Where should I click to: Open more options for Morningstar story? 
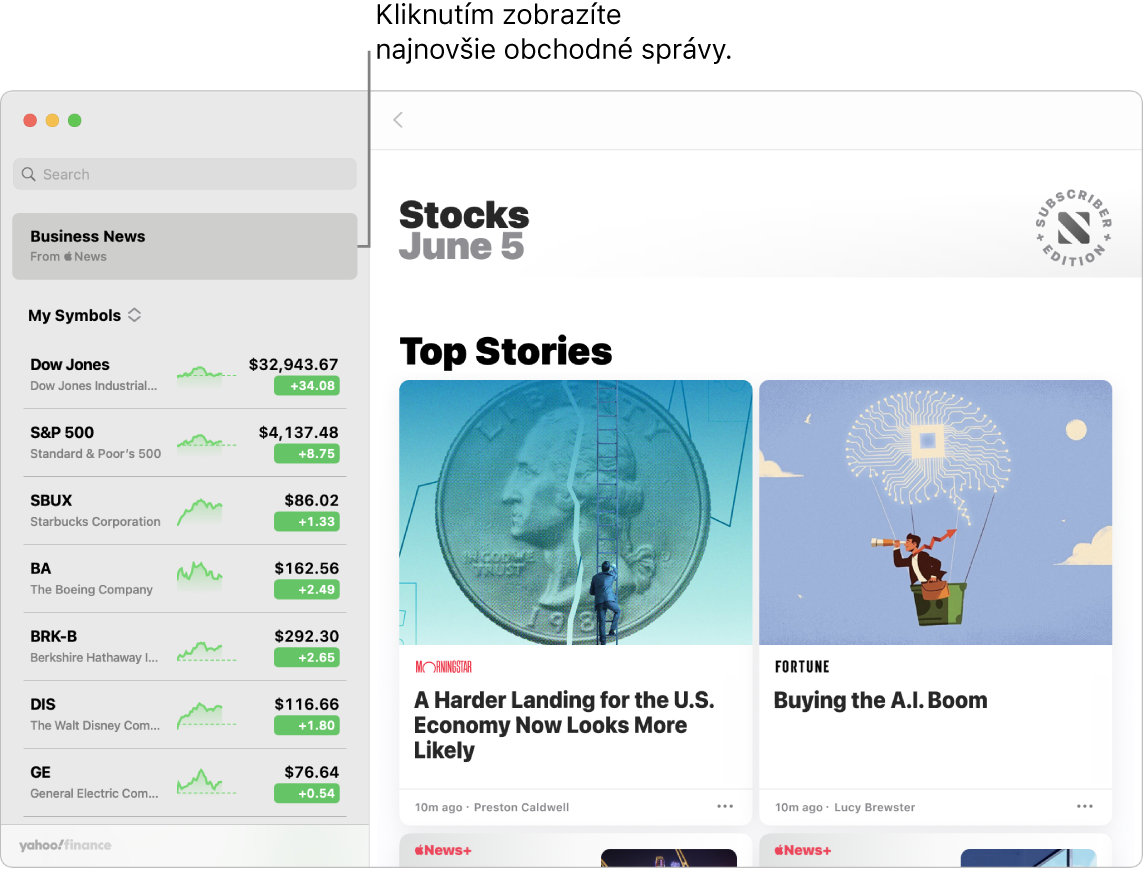pos(725,807)
